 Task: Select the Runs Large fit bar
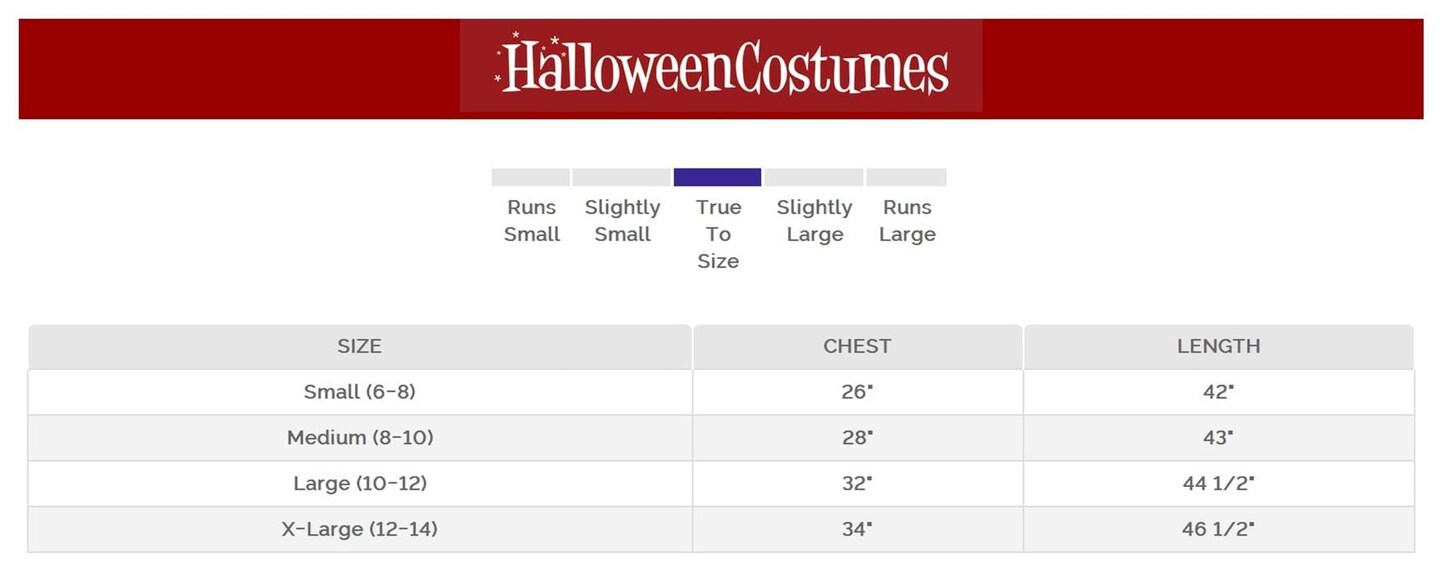[906, 177]
